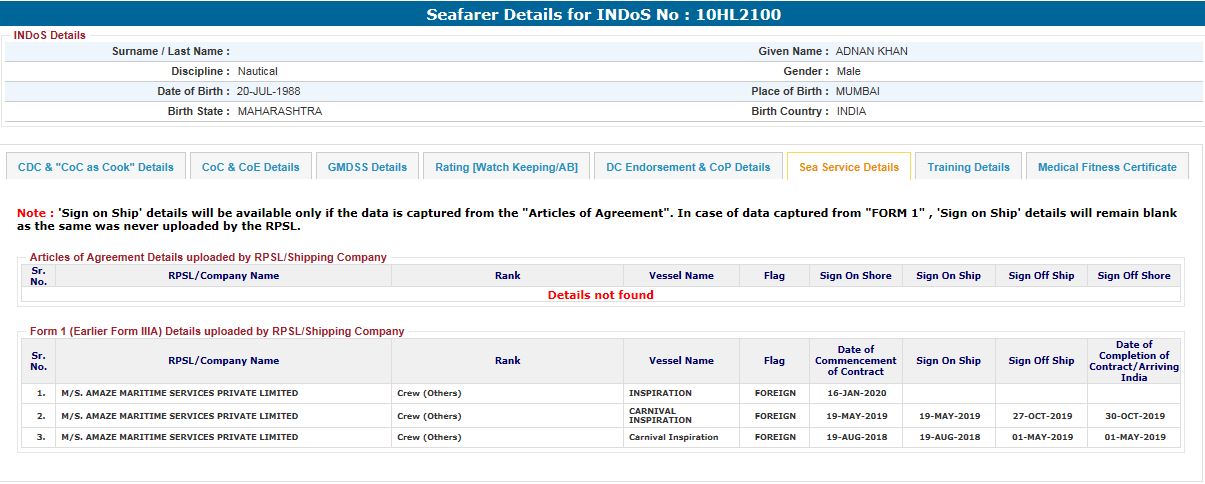Click Sign On Ship date 19-AUG-2018
1205x484 pixels.
click(x=948, y=437)
